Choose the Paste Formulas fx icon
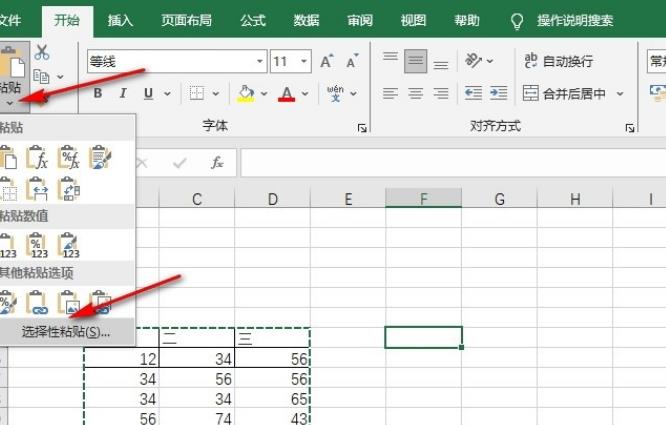 point(37,158)
